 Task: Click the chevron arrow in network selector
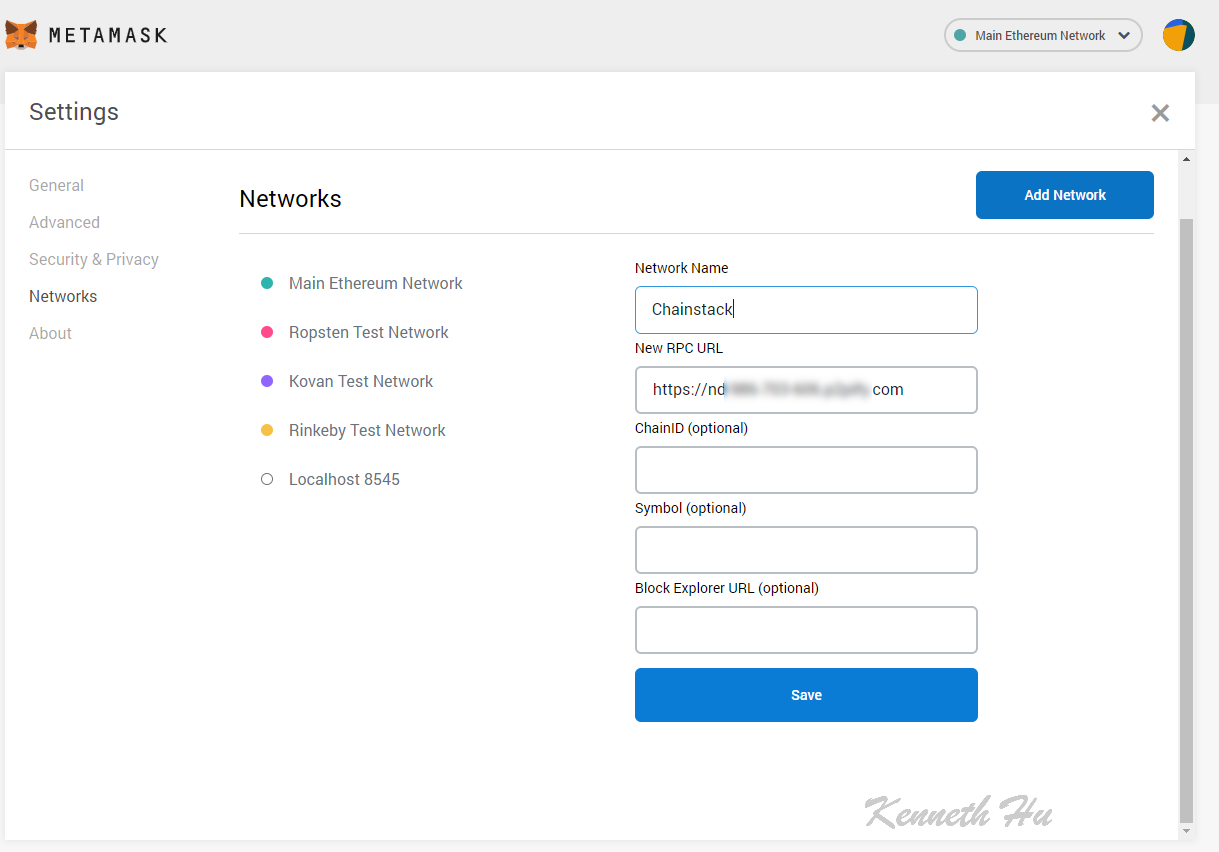1124,35
